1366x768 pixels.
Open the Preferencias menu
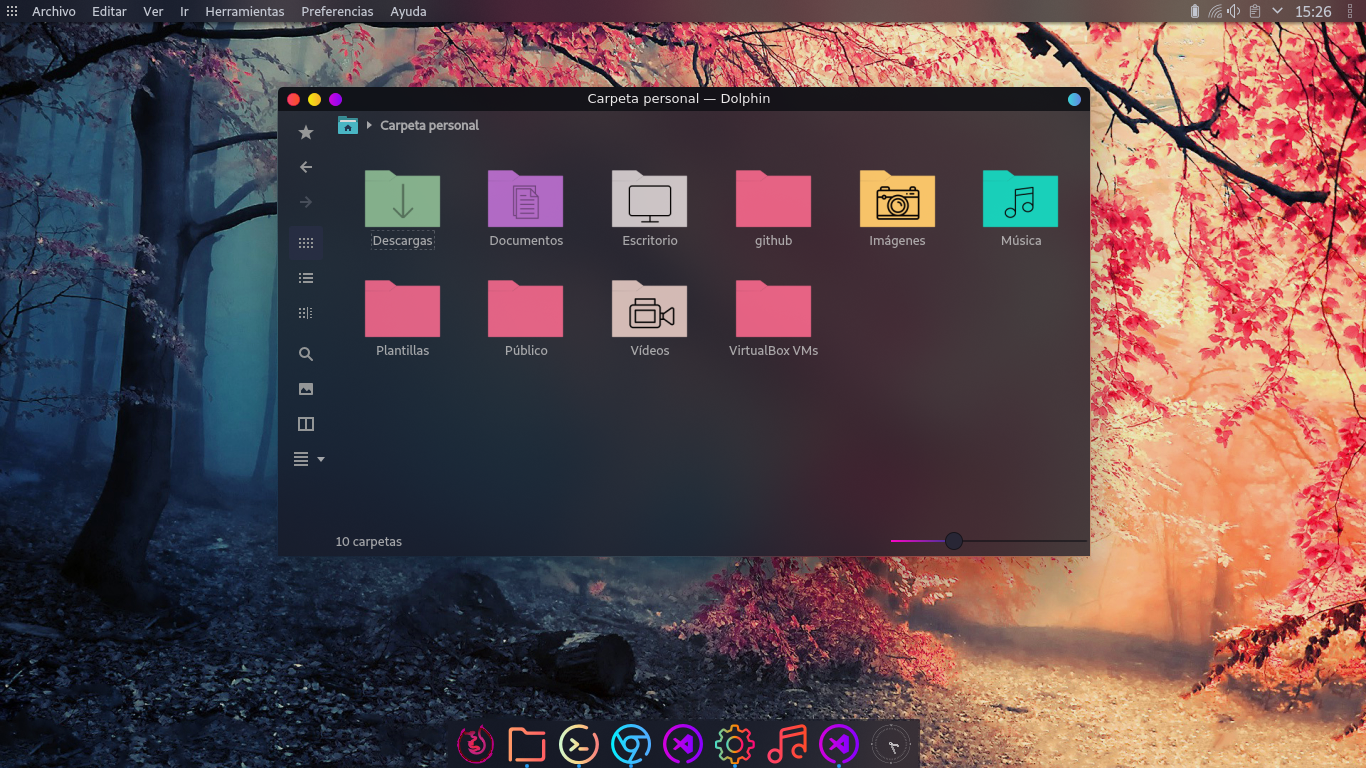pyautogui.click(x=337, y=11)
